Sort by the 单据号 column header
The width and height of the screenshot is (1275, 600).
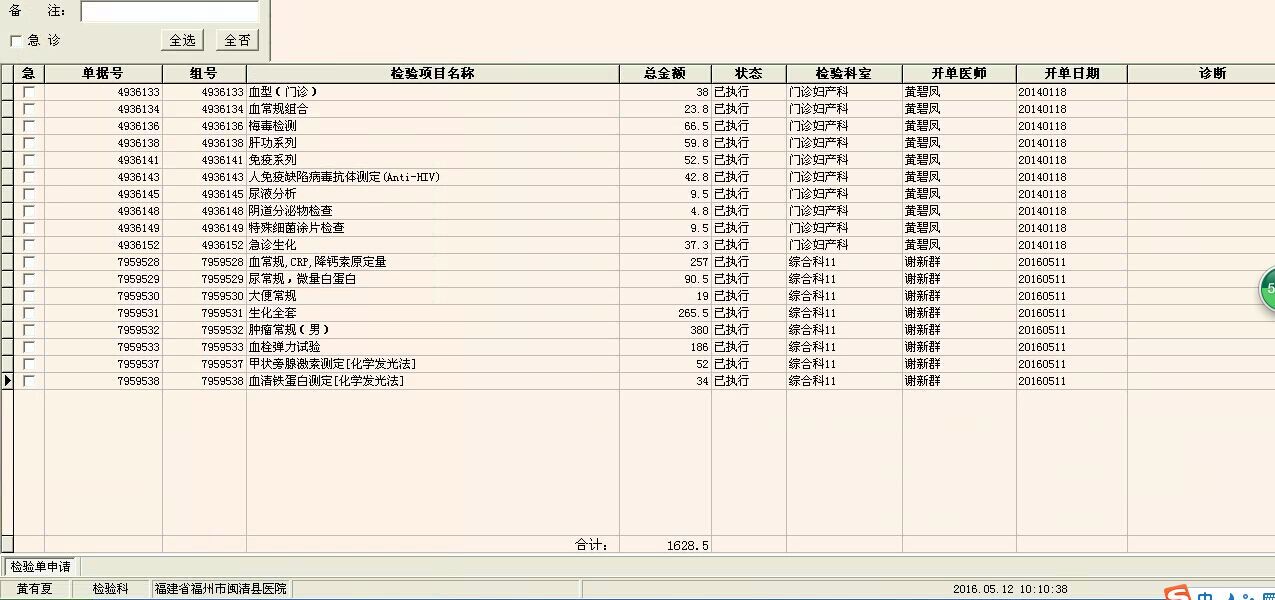pyautogui.click(x=103, y=74)
